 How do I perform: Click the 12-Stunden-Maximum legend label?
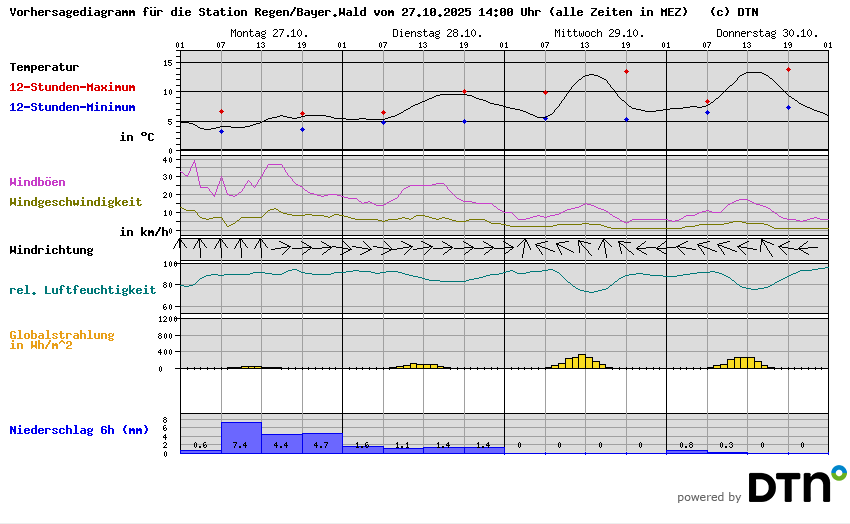(x=72, y=87)
